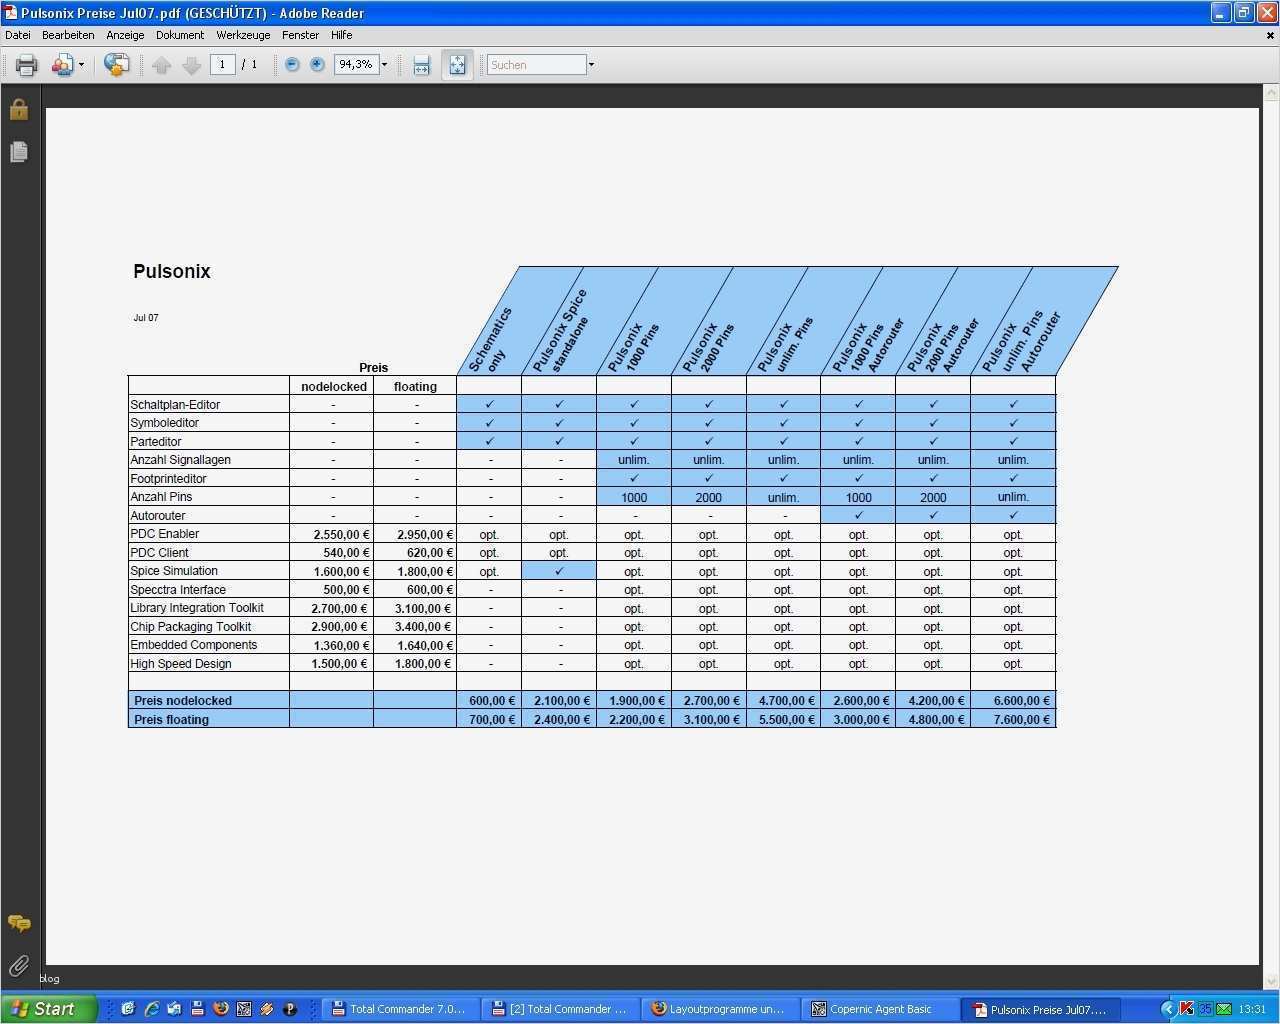Open the Fenster menu
Image resolution: width=1280 pixels, height=1024 pixels.
pyautogui.click(x=300, y=35)
